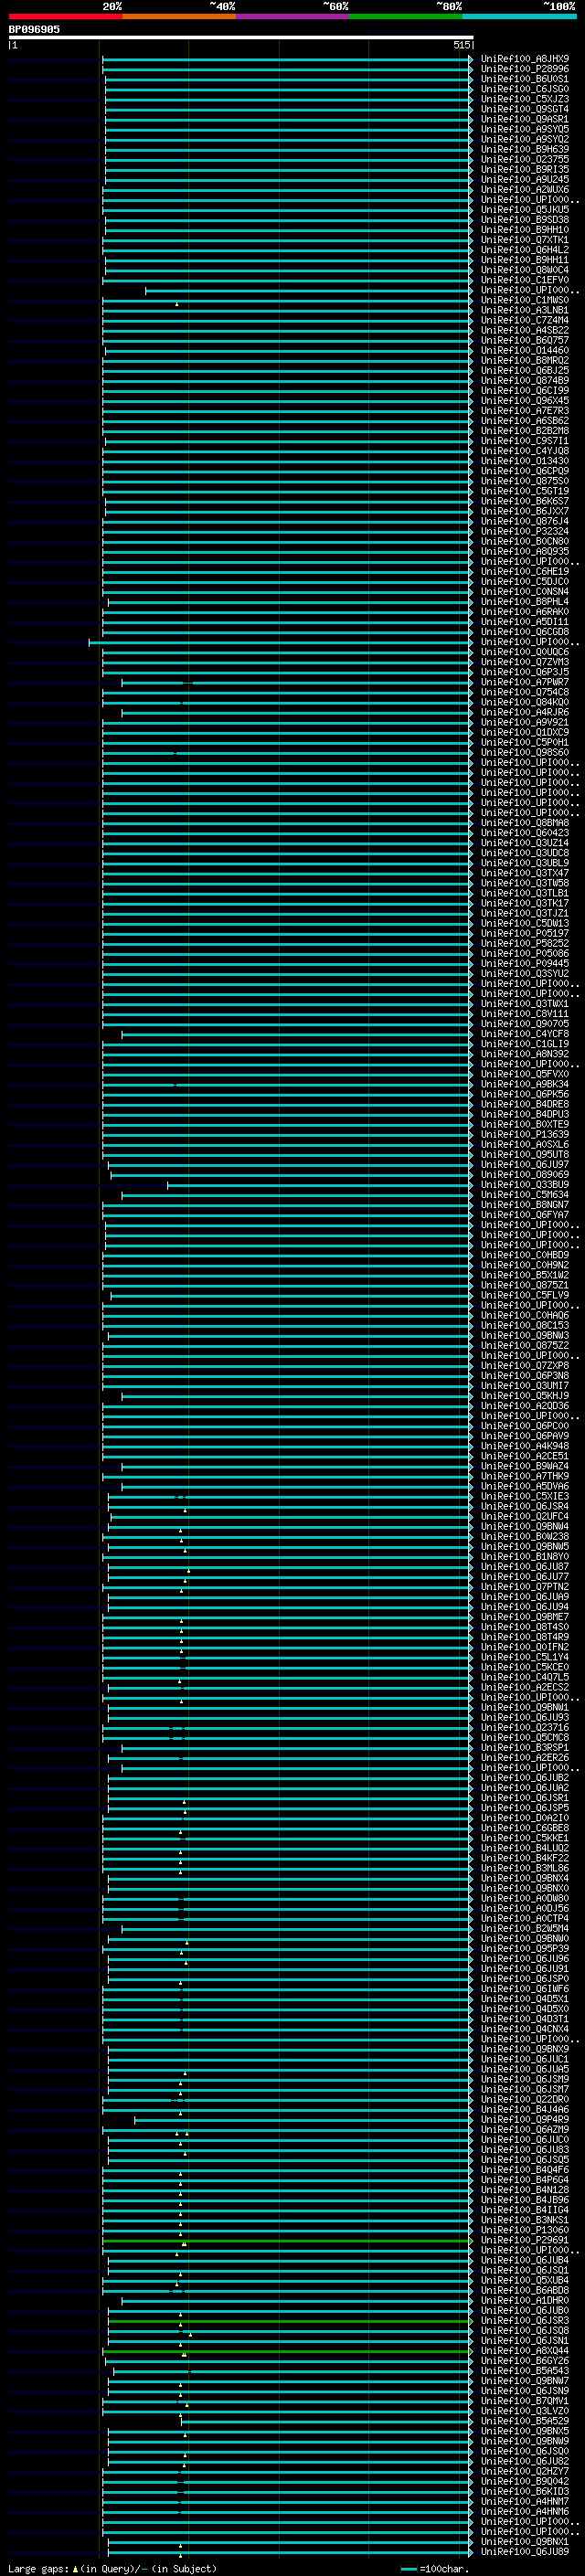
Task: Select hit label UniRef100_Q5FVX0
Action: click(x=525, y=1074)
